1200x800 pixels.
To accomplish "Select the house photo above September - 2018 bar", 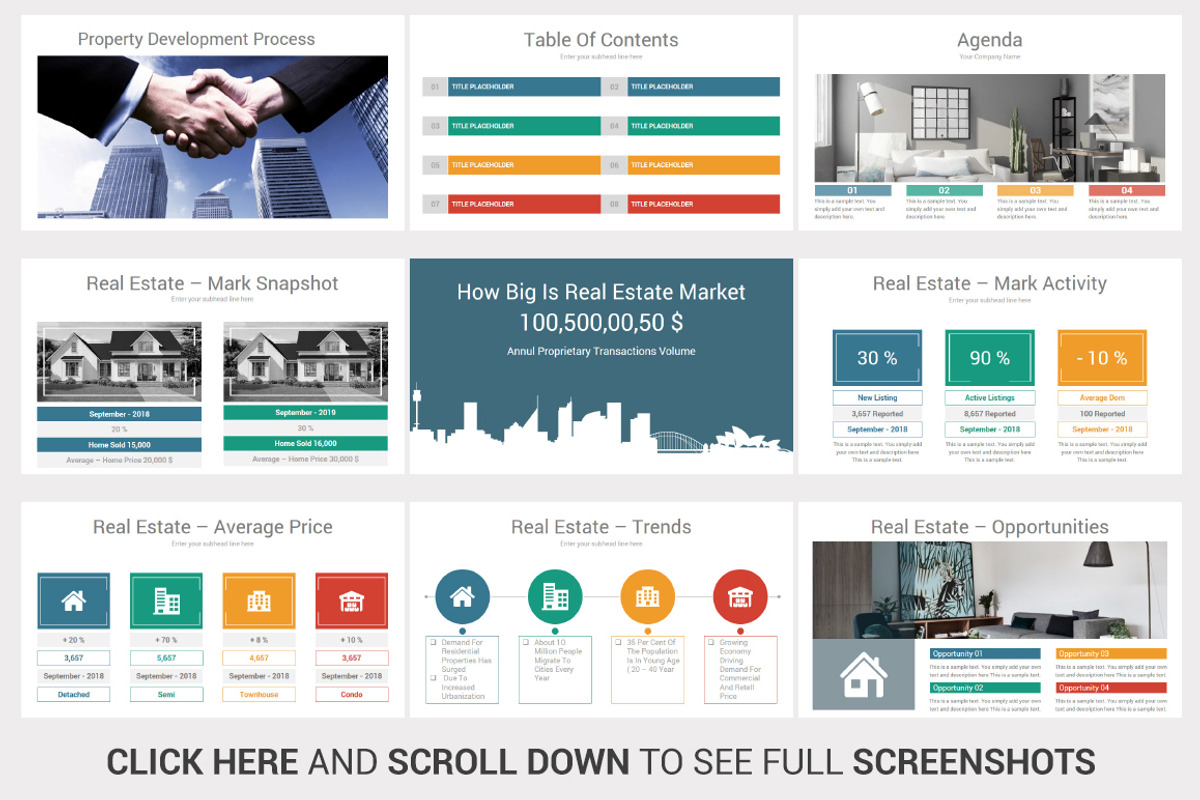I will click(x=119, y=362).
